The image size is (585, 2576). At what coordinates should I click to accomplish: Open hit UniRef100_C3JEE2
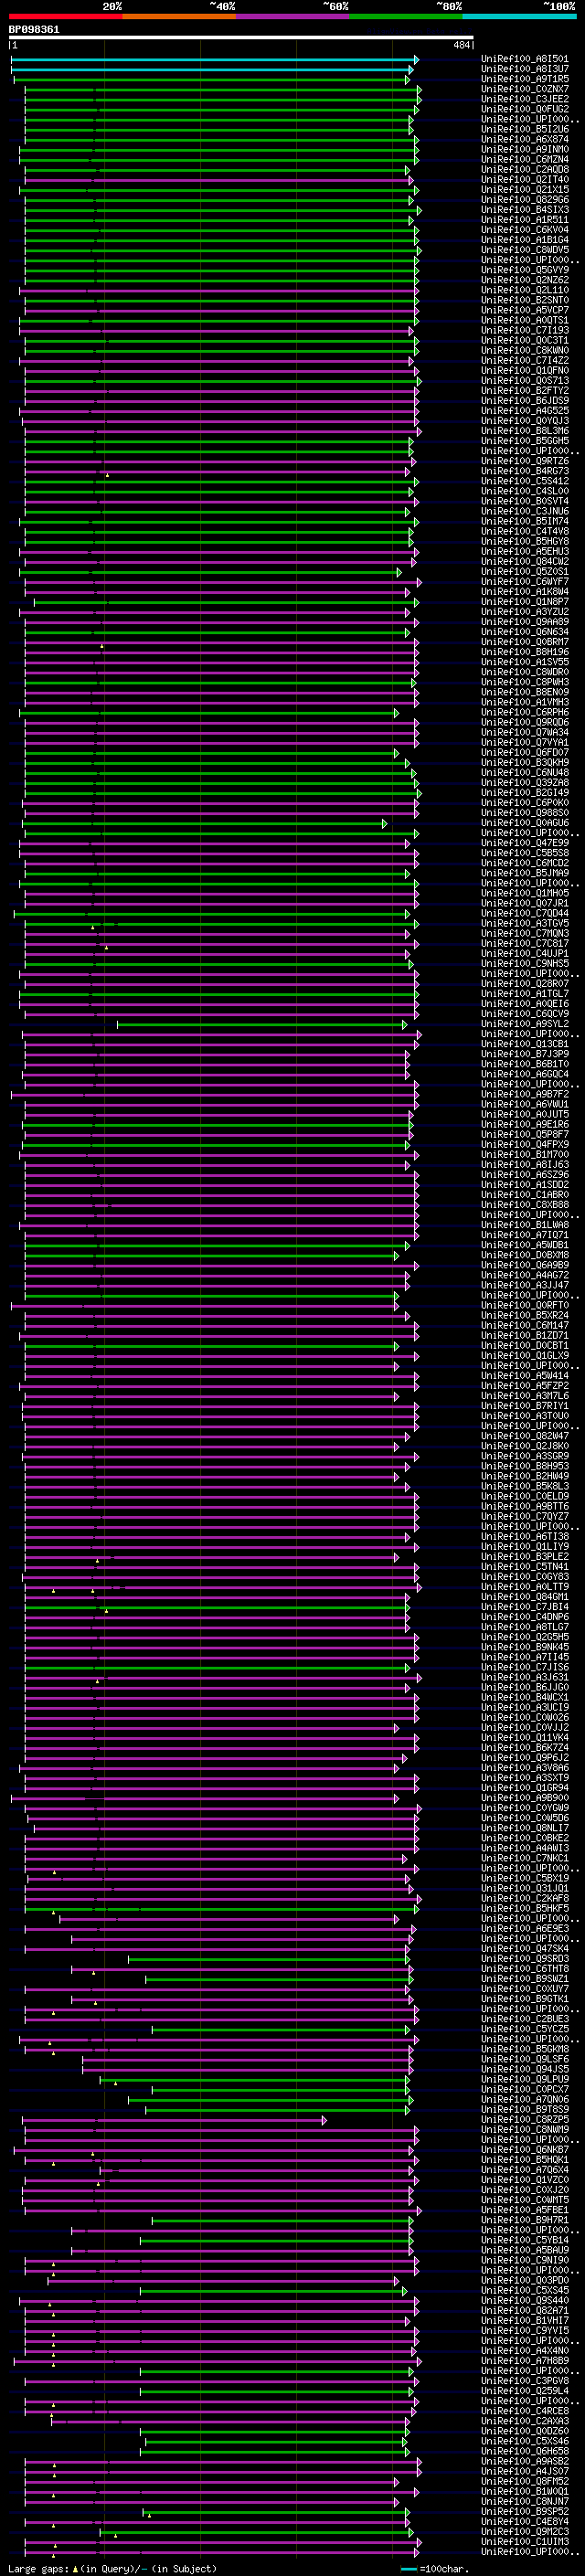point(525,99)
